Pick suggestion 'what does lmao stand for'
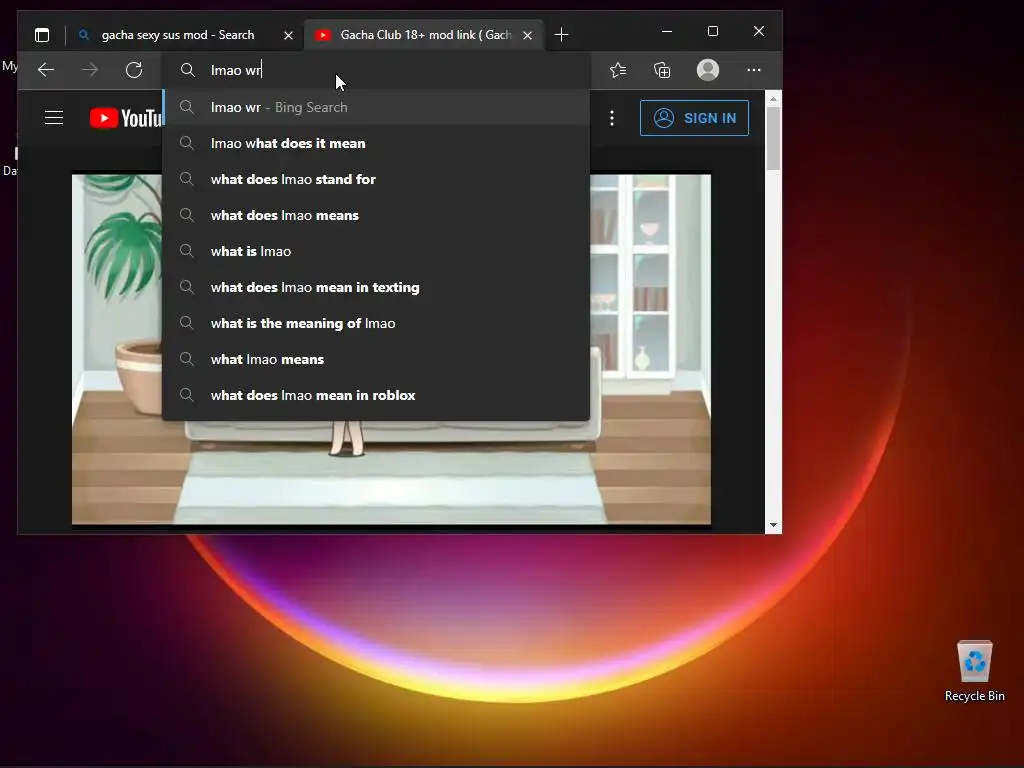This screenshot has height=768, width=1024. (x=376, y=179)
